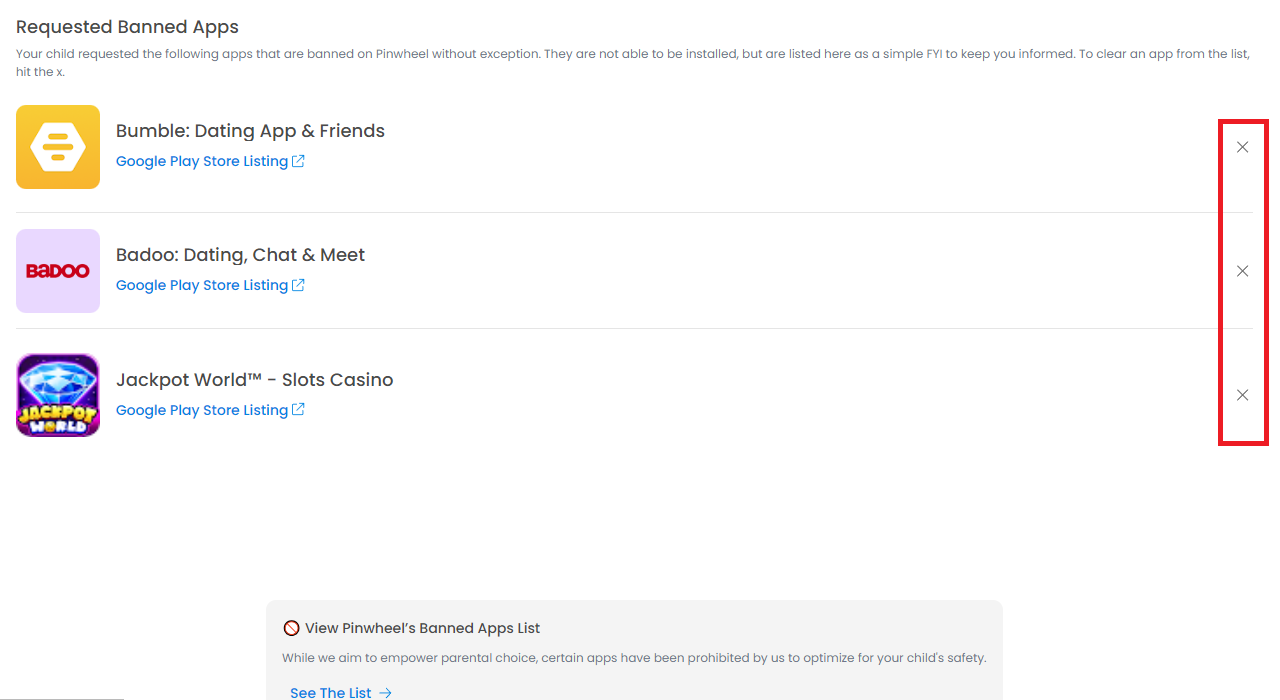Viewport: 1280px width, 700px height.
Task: Click the Bumble: Dating App & Friends title
Action: coord(250,131)
